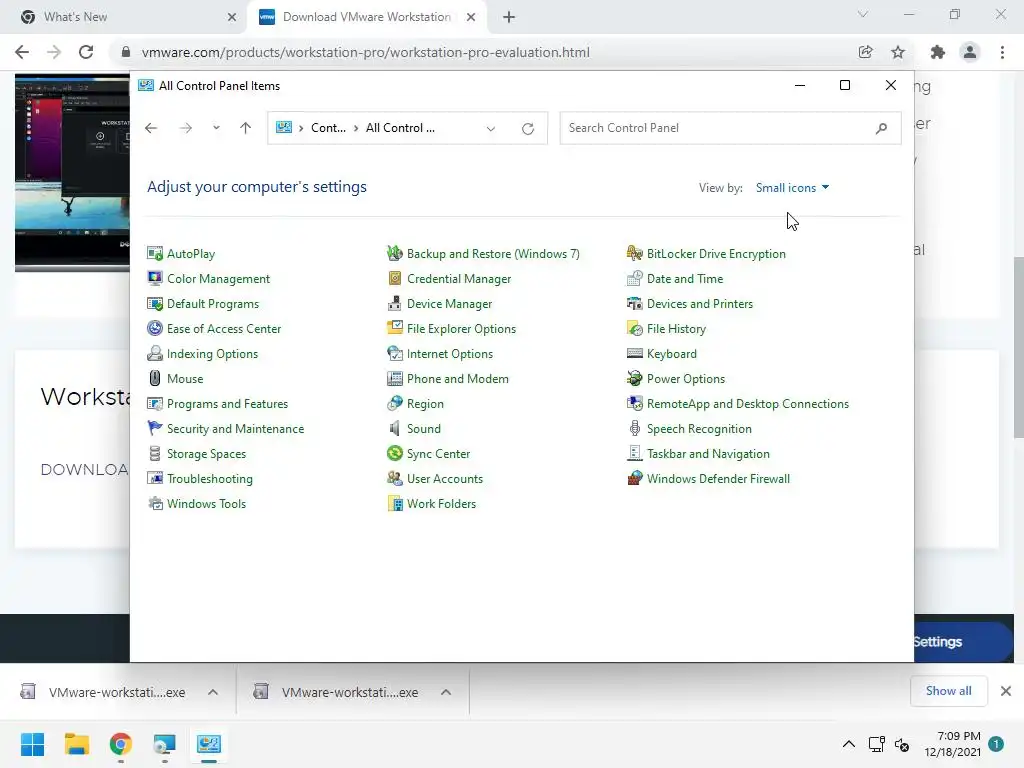The image size is (1024, 768).
Task: Open the Speech Recognition link
Action: tap(699, 428)
